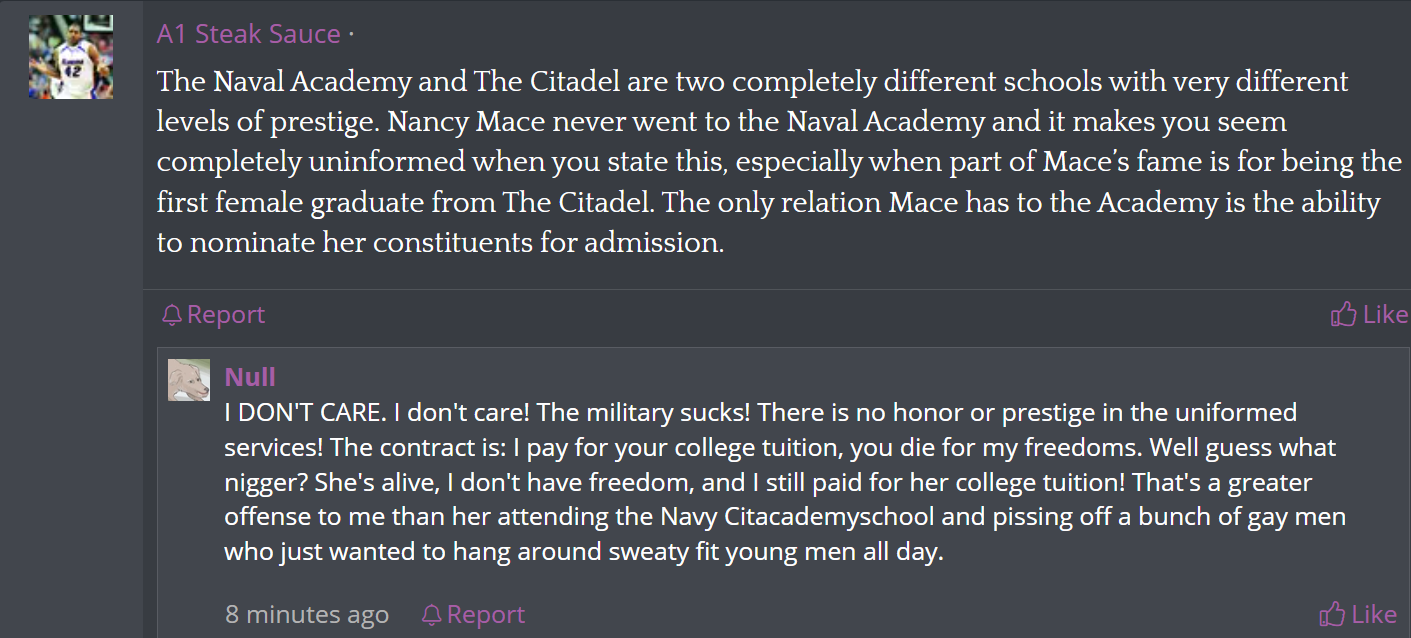Open the '8 minutes ago' timestamp permalink
1411x638 pixels.
(x=307, y=614)
